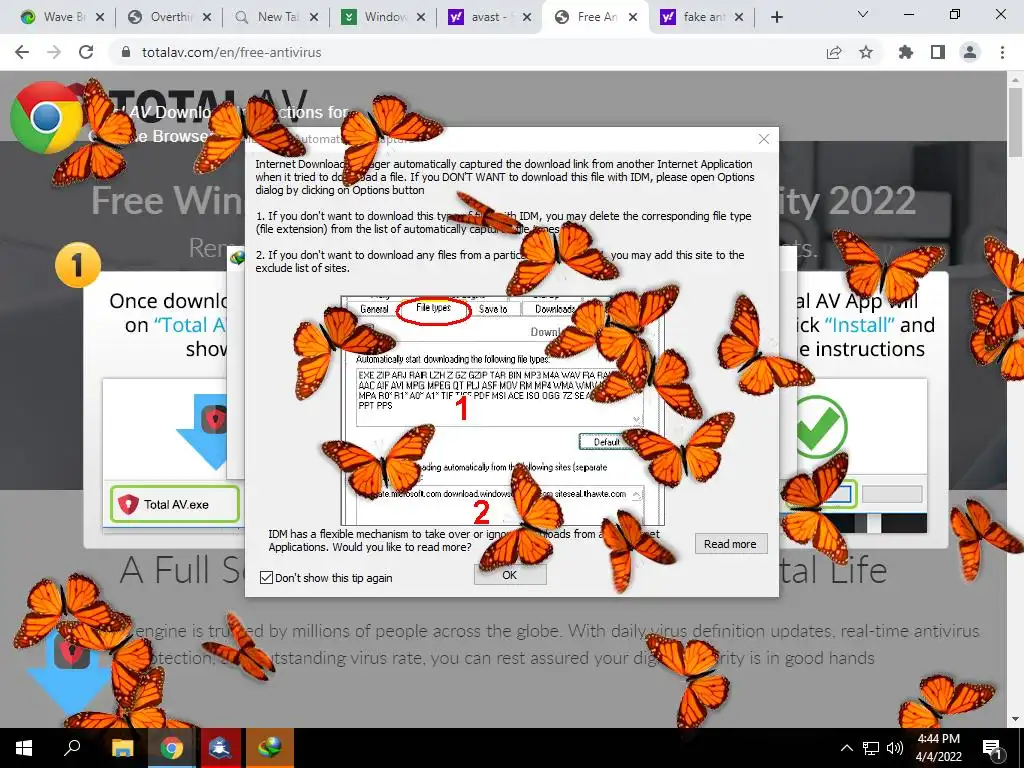Open the notification center icon
Image resolution: width=1024 pixels, height=768 pixels.
coord(993,748)
